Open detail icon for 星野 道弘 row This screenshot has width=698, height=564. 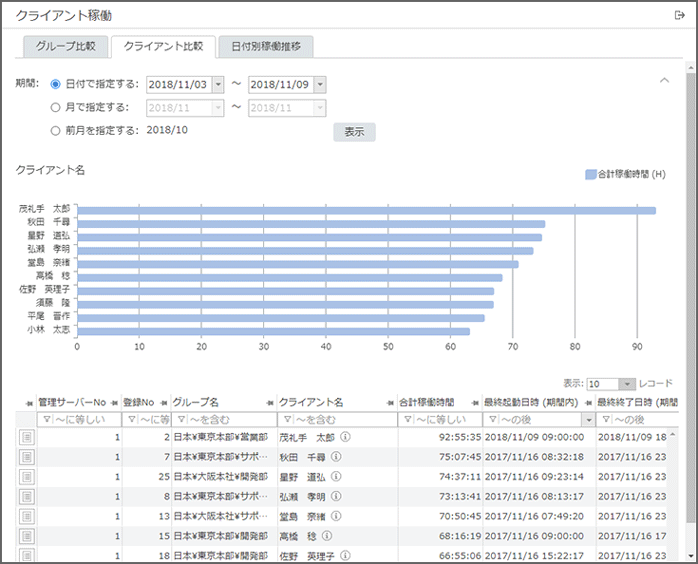pyautogui.click(x=27, y=477)
